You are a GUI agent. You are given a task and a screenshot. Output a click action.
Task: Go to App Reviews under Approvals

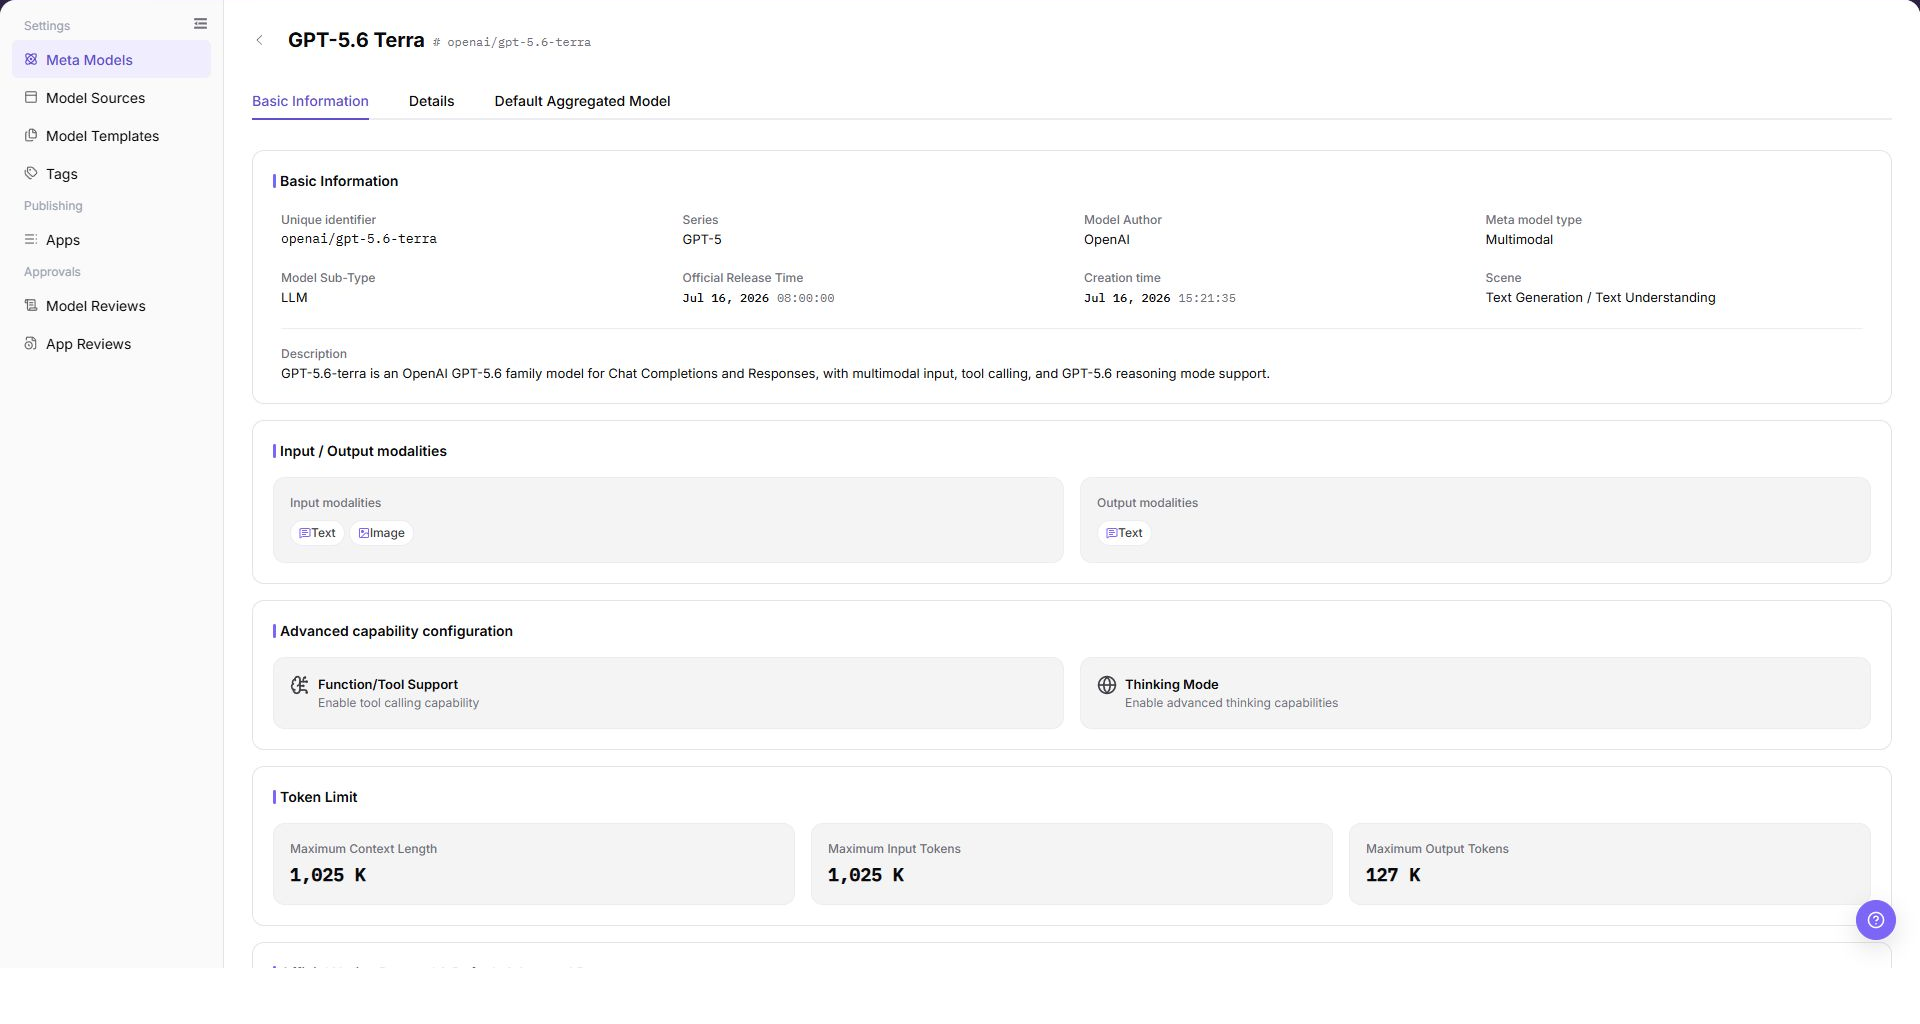(x=111, y=344)
